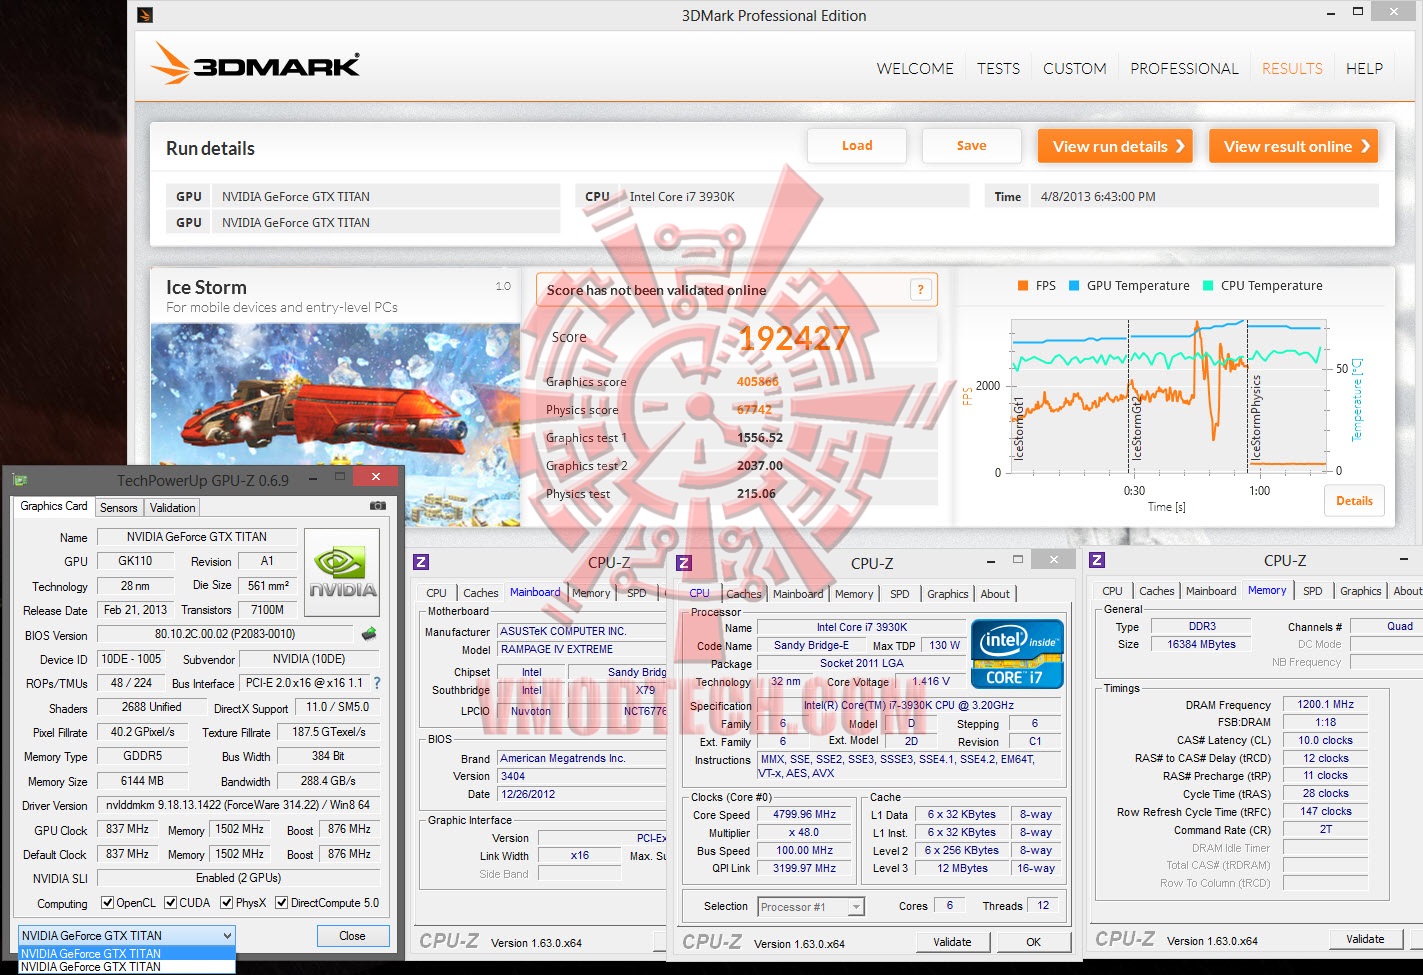Select the Graphics Card tab in GPU-Z
Screen dimensions: 1423x975
54,506
